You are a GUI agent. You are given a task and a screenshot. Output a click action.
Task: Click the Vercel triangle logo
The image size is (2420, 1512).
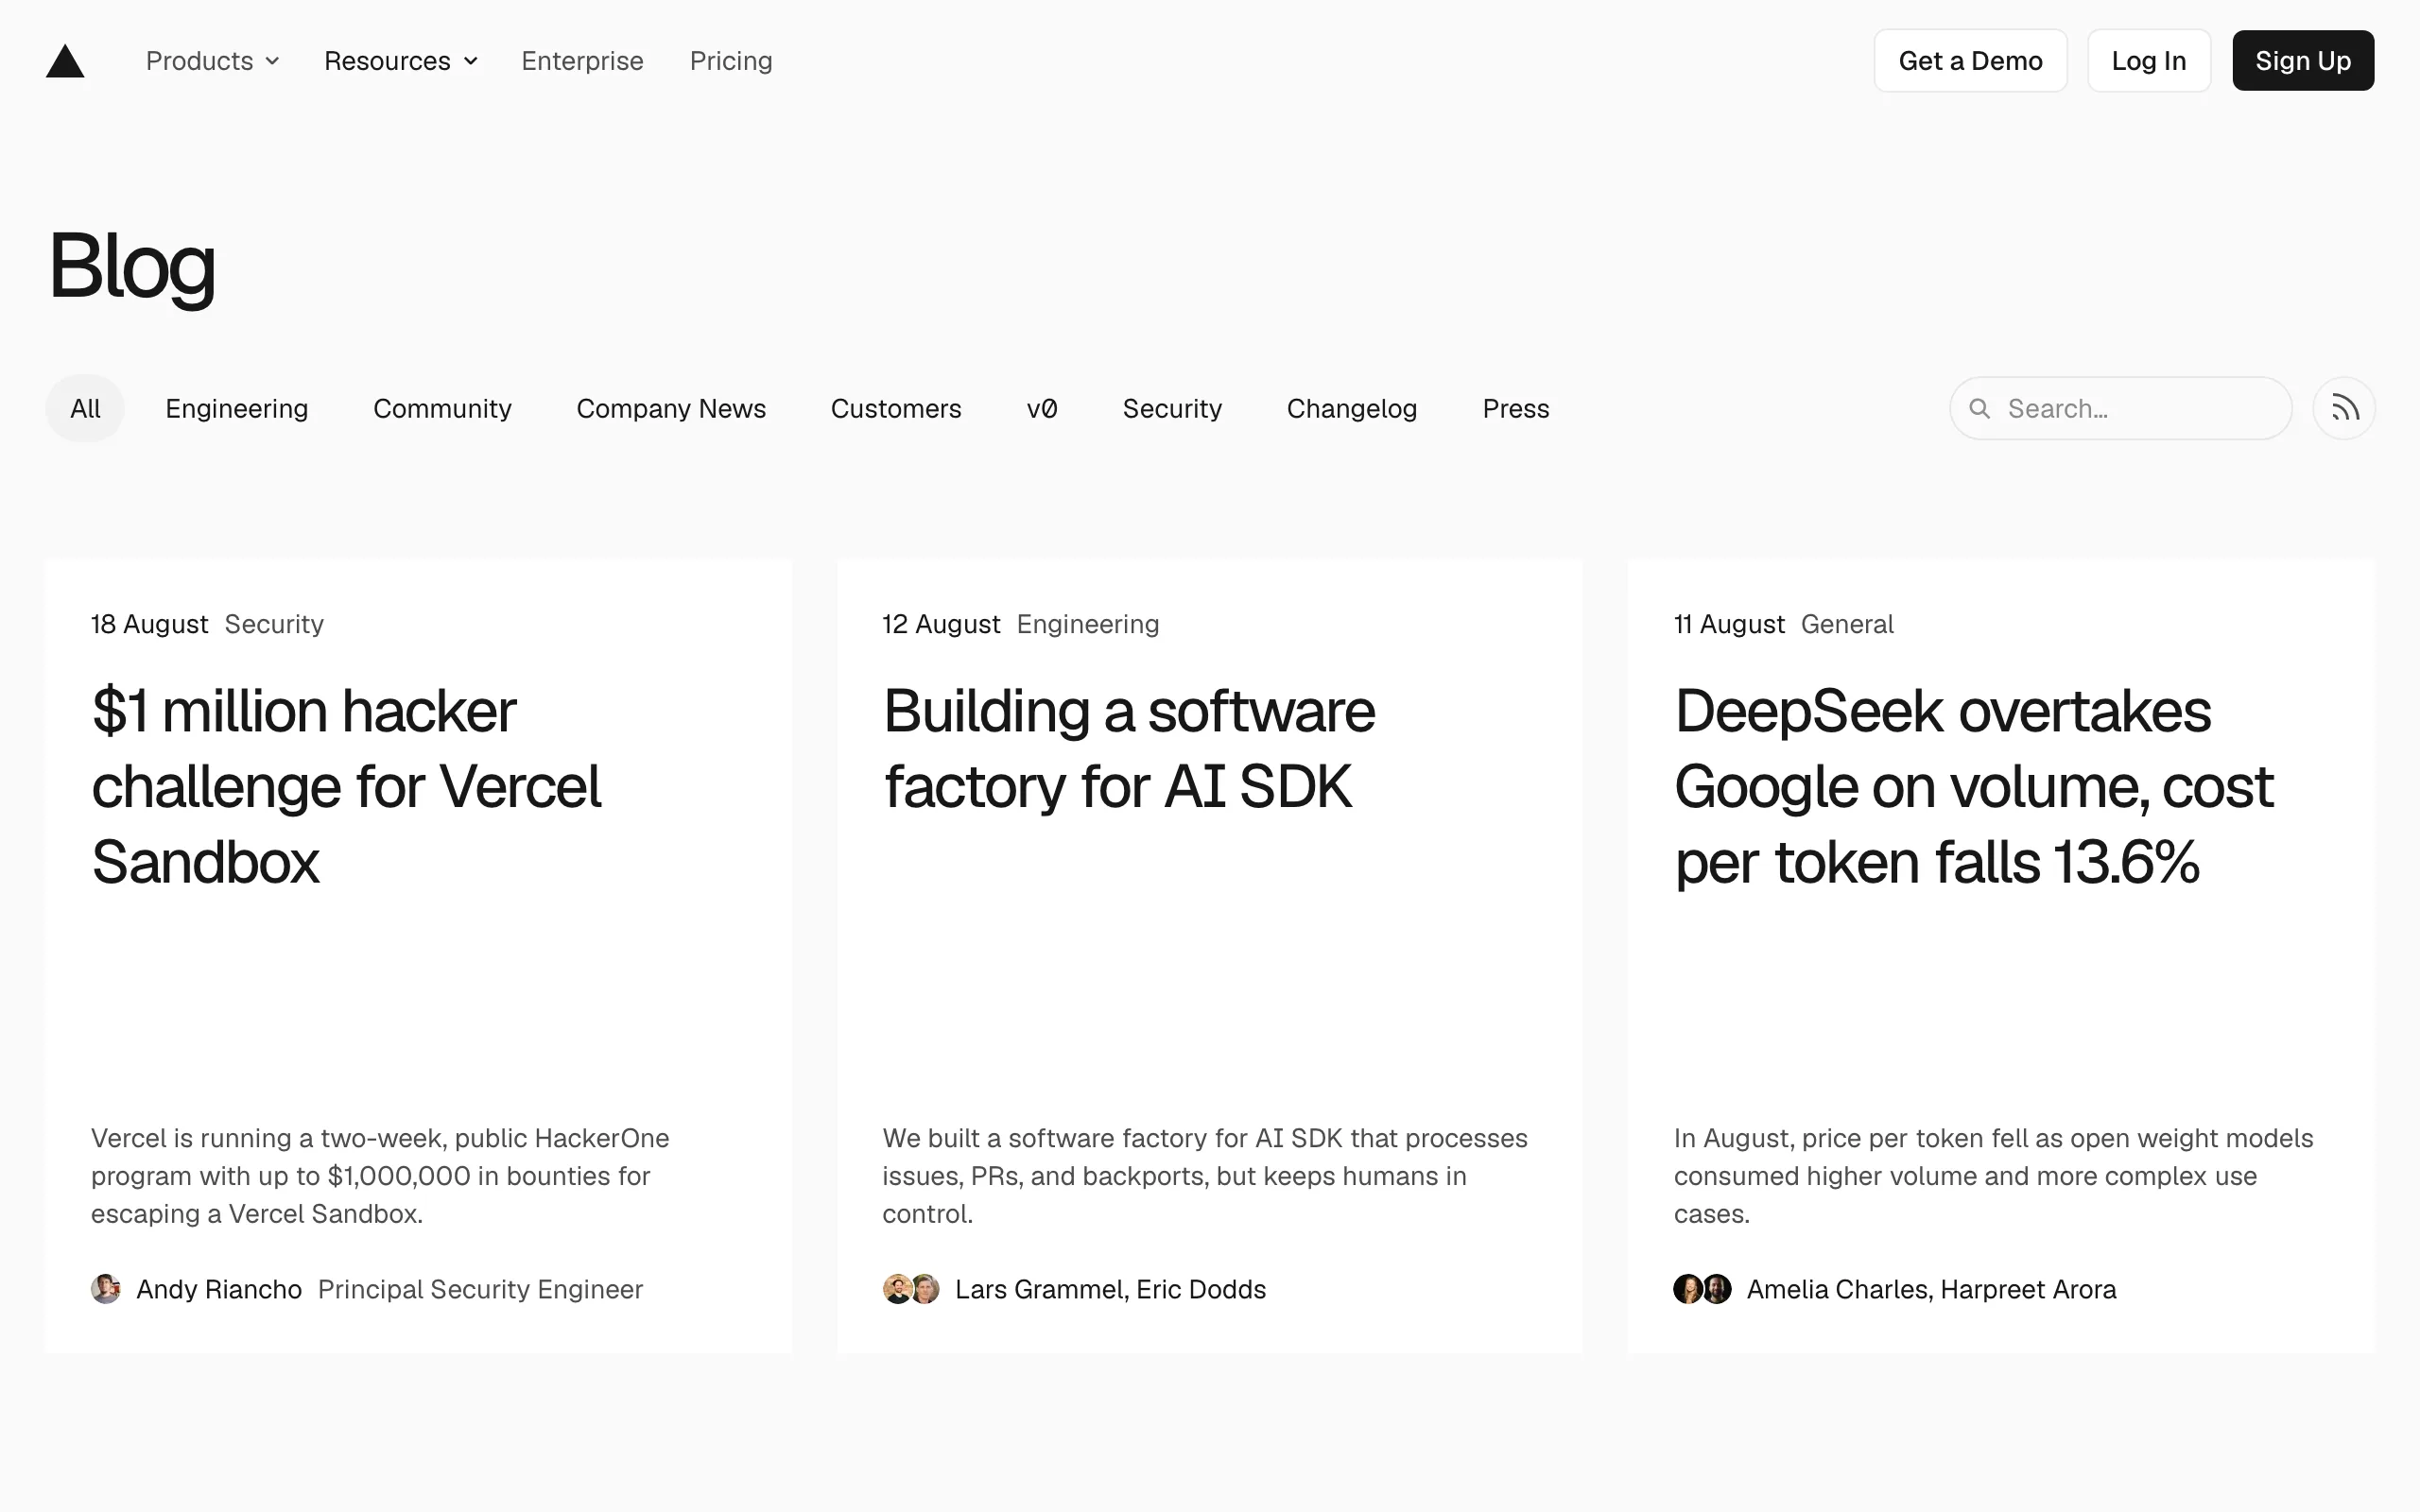pyautogui.click(x=65, y=61)
